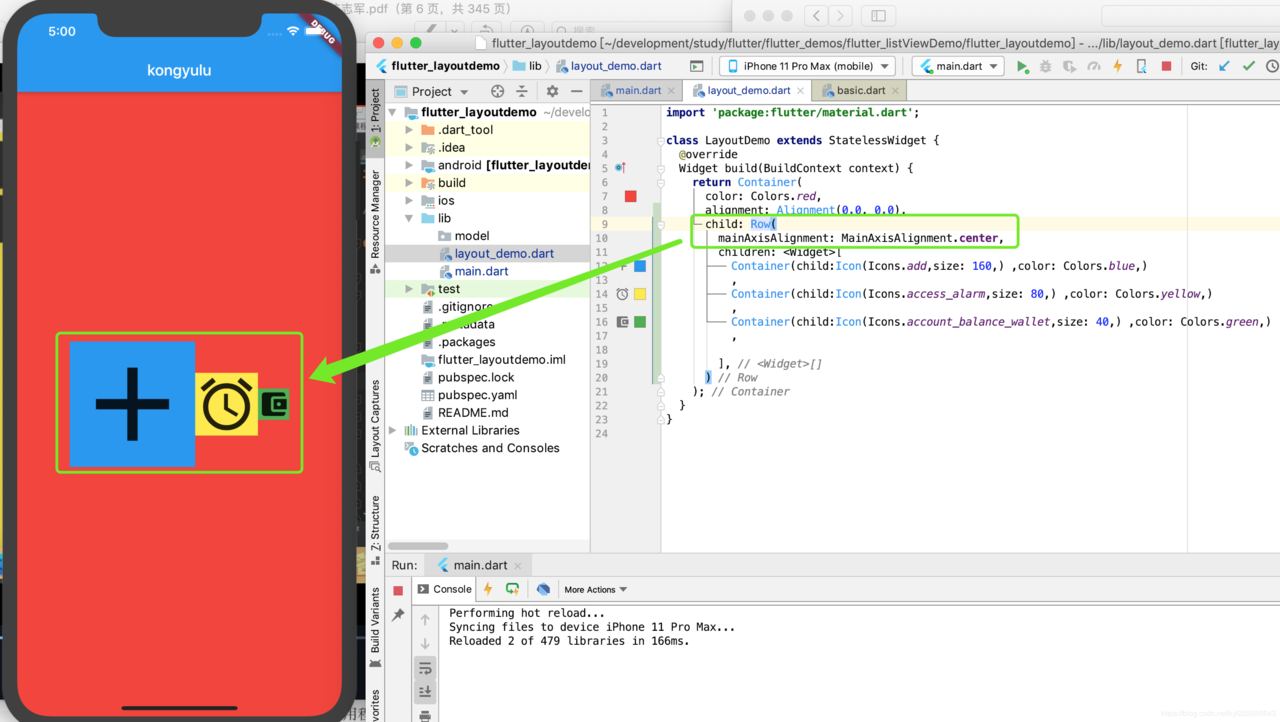Viewport: 1280px width, 722px height.
Task: Click Attach debugger to process icon
Action: click(1141, 66)
